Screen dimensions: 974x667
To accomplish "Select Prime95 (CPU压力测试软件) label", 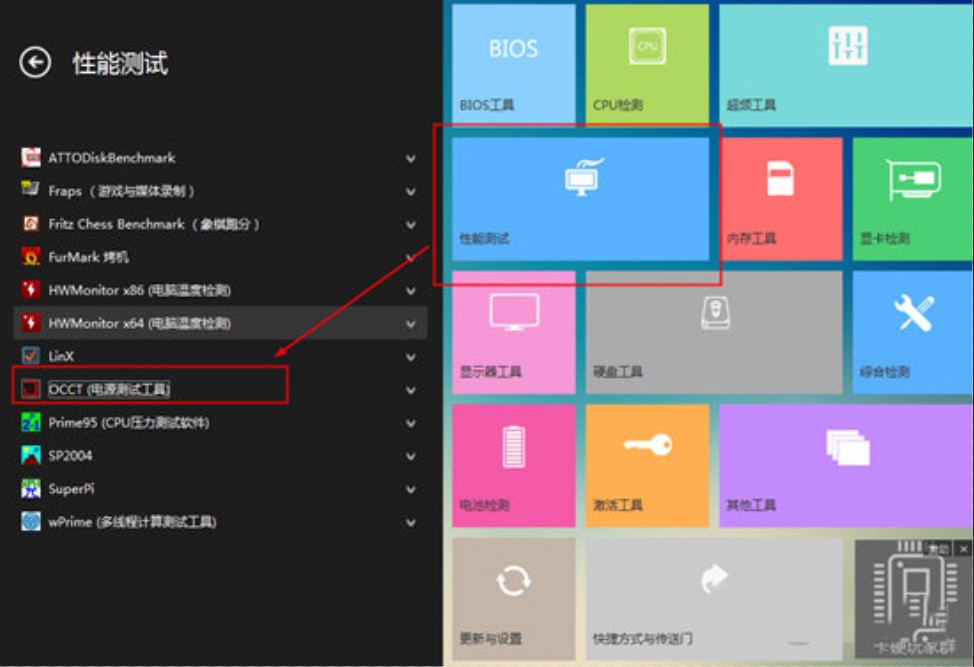I will [129, 422].
